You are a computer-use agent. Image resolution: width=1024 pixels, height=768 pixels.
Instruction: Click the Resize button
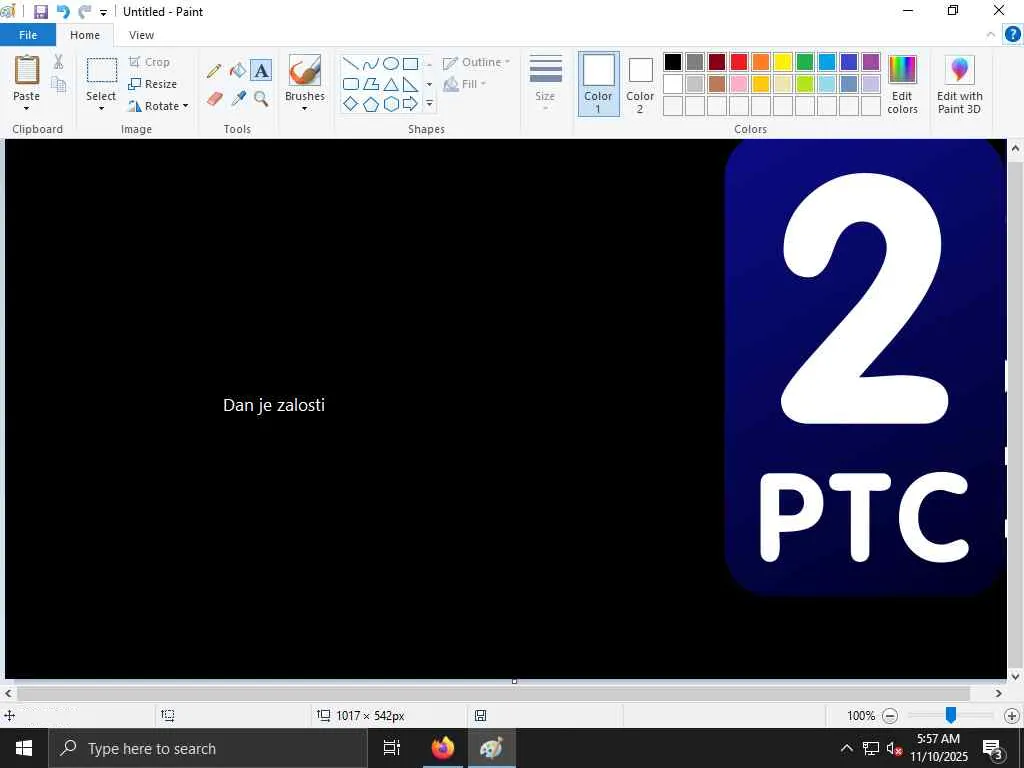point(153,84)
